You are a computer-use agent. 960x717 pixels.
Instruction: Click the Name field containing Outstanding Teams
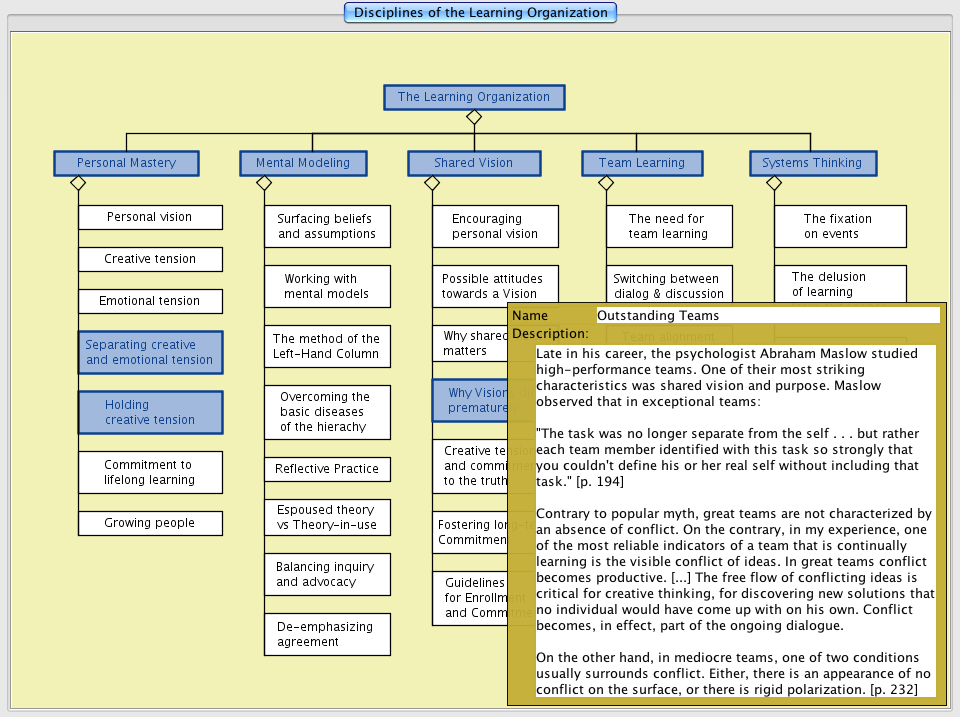click(767, 315)
